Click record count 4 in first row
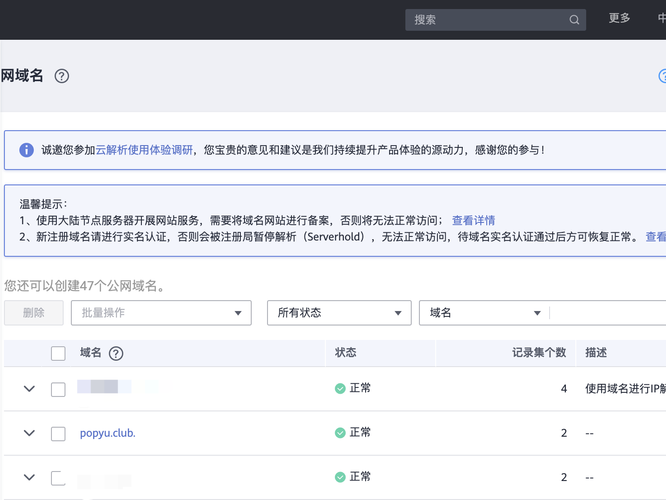 click(564, 389)
